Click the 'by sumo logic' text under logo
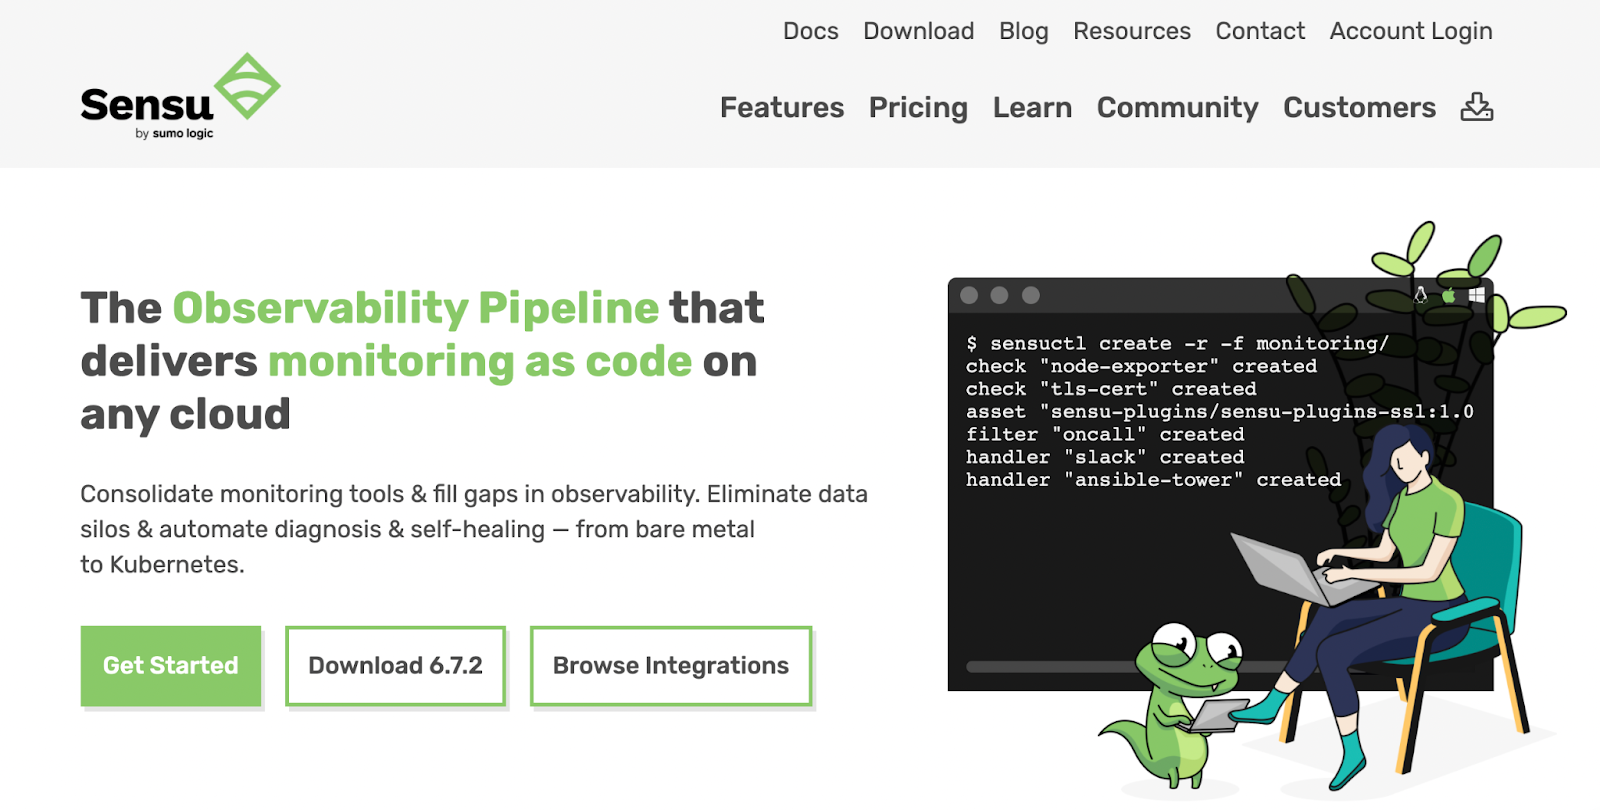Screen dimensions: 1600x810 (x=174, y=133)
